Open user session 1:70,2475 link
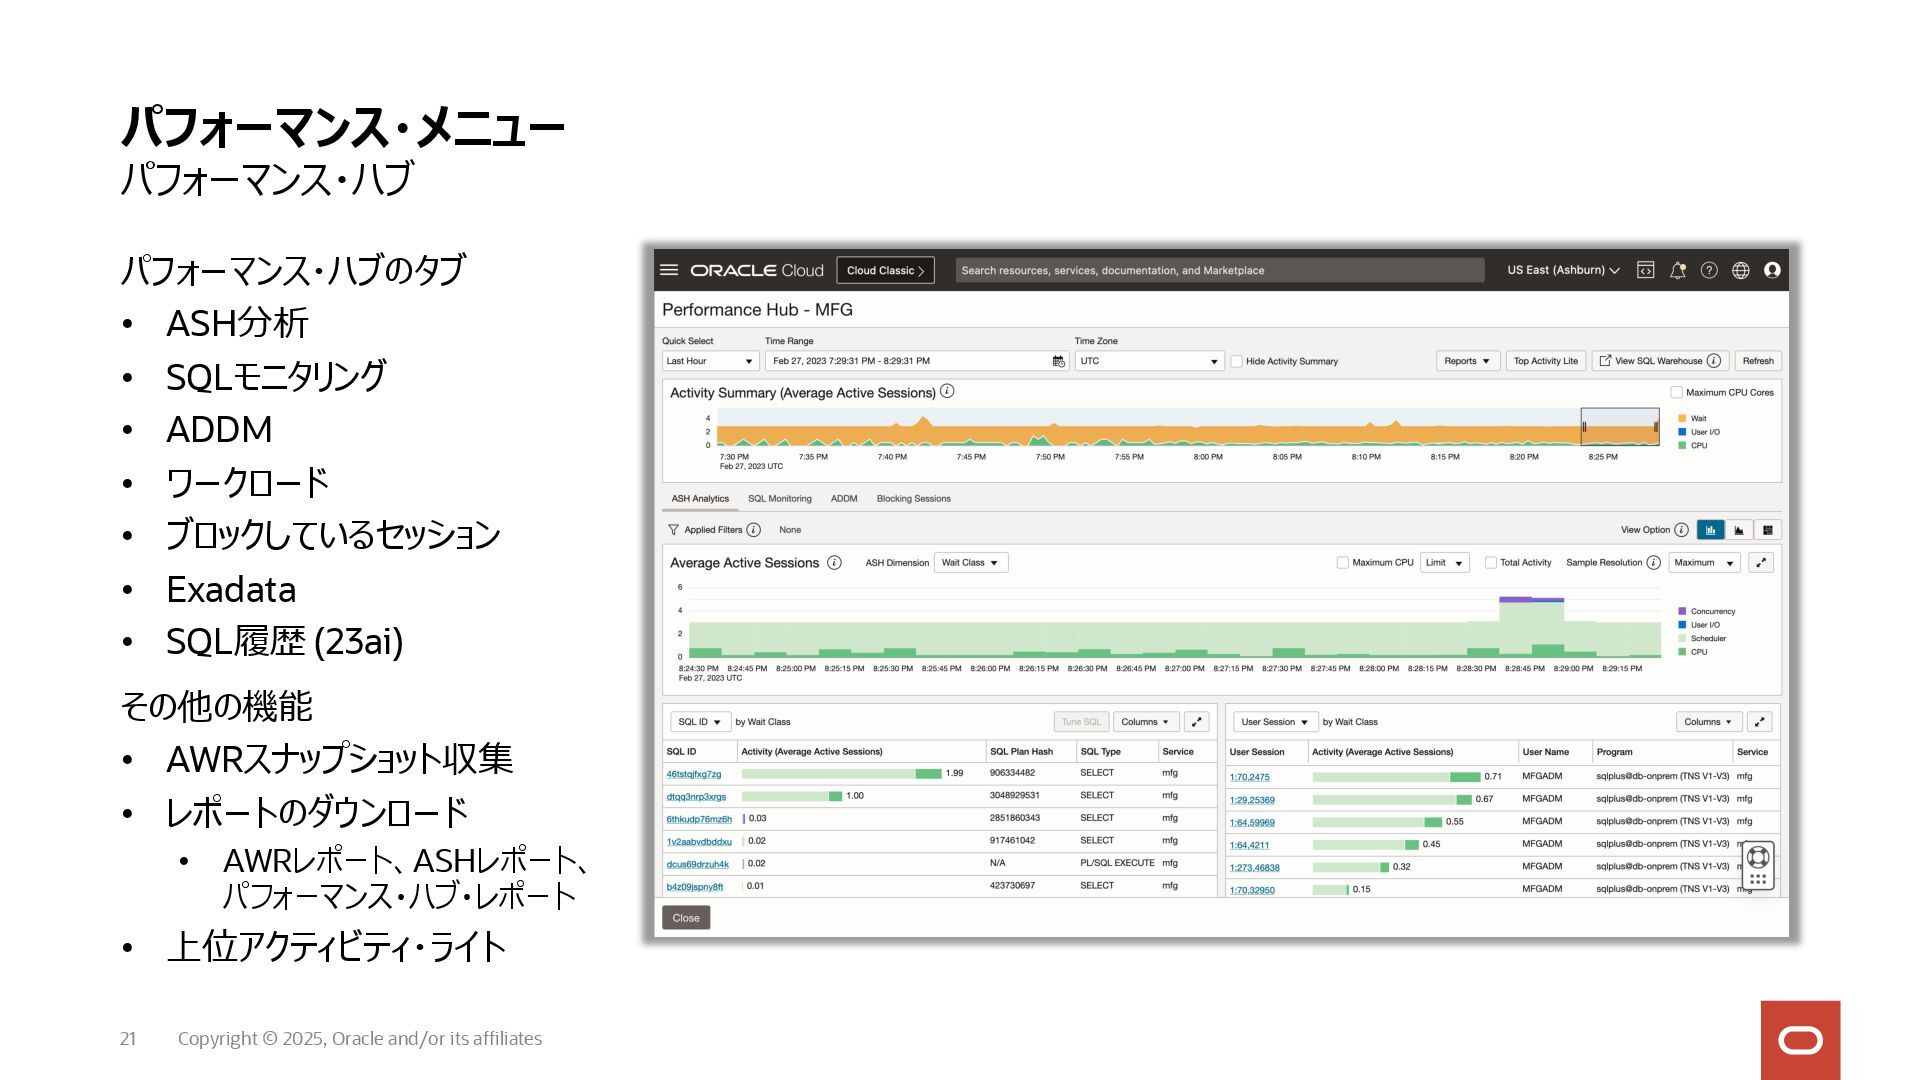Screen dimensions: 1920x1080 coord(1249,777)
